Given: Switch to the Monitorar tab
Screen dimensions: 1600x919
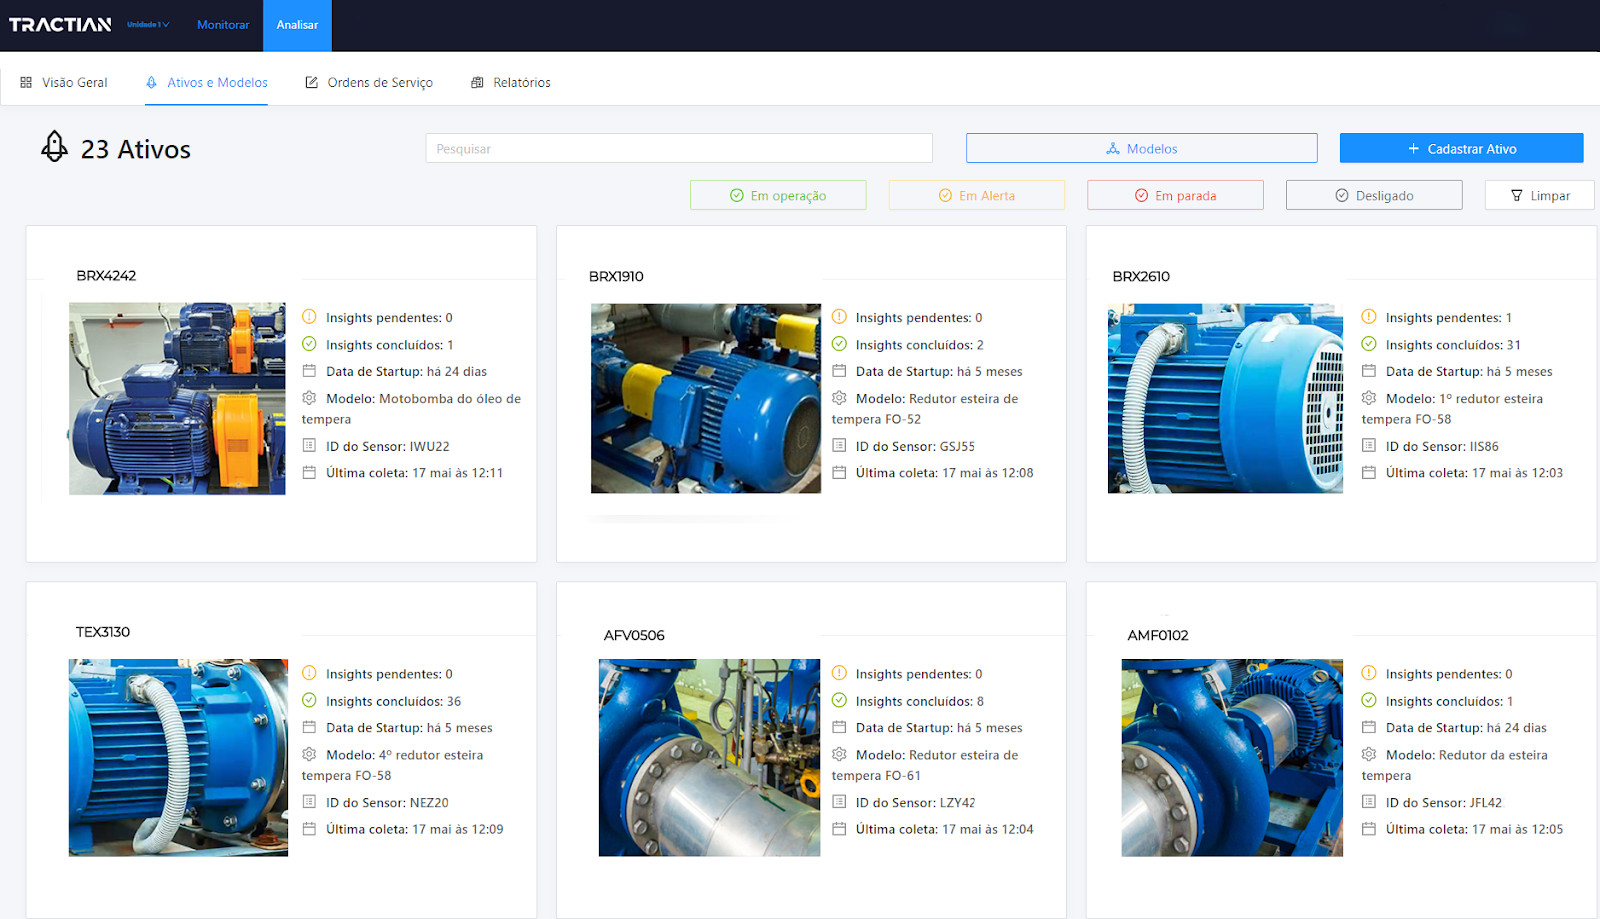Looking at the screenshot, I should tap(223, 25).
